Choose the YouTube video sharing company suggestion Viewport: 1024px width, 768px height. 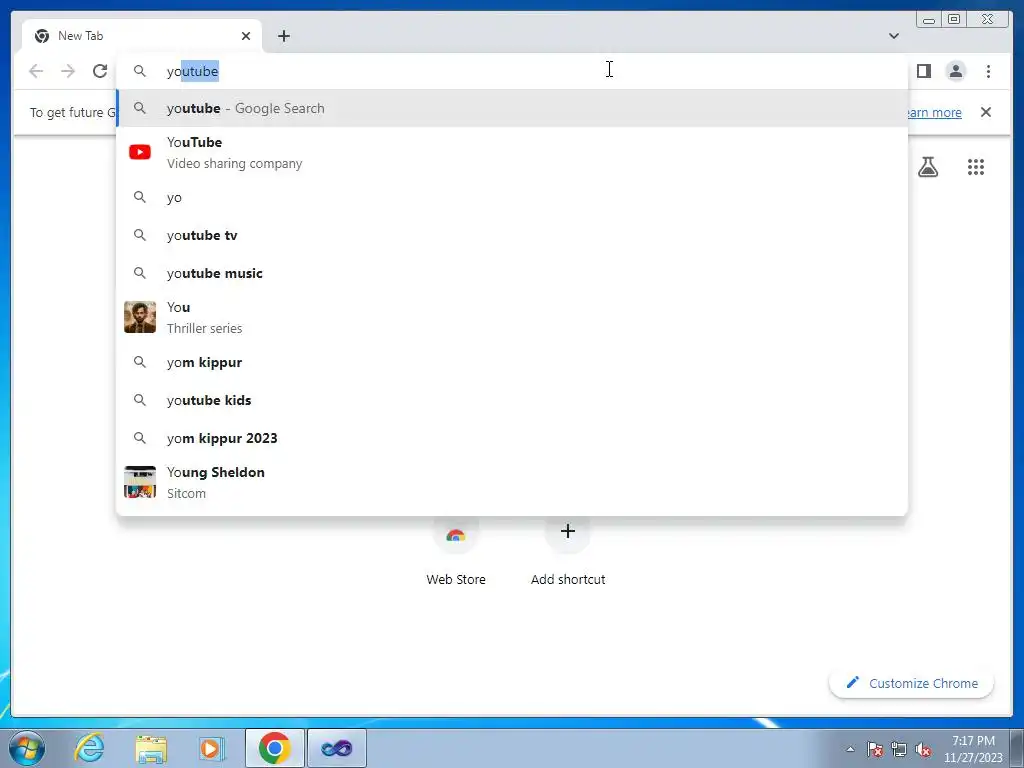click(x=512, y=152)
